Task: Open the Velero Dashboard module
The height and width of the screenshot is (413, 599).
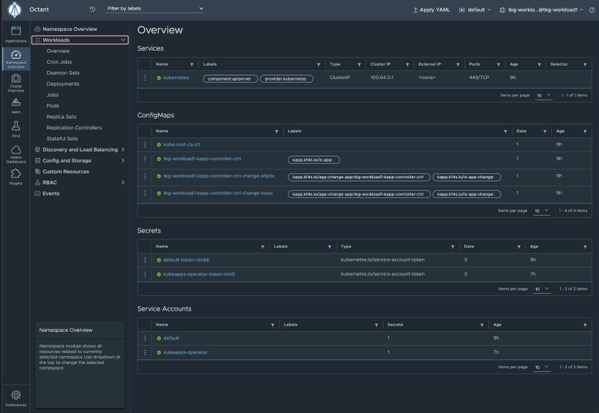Action: coord(16,154)
